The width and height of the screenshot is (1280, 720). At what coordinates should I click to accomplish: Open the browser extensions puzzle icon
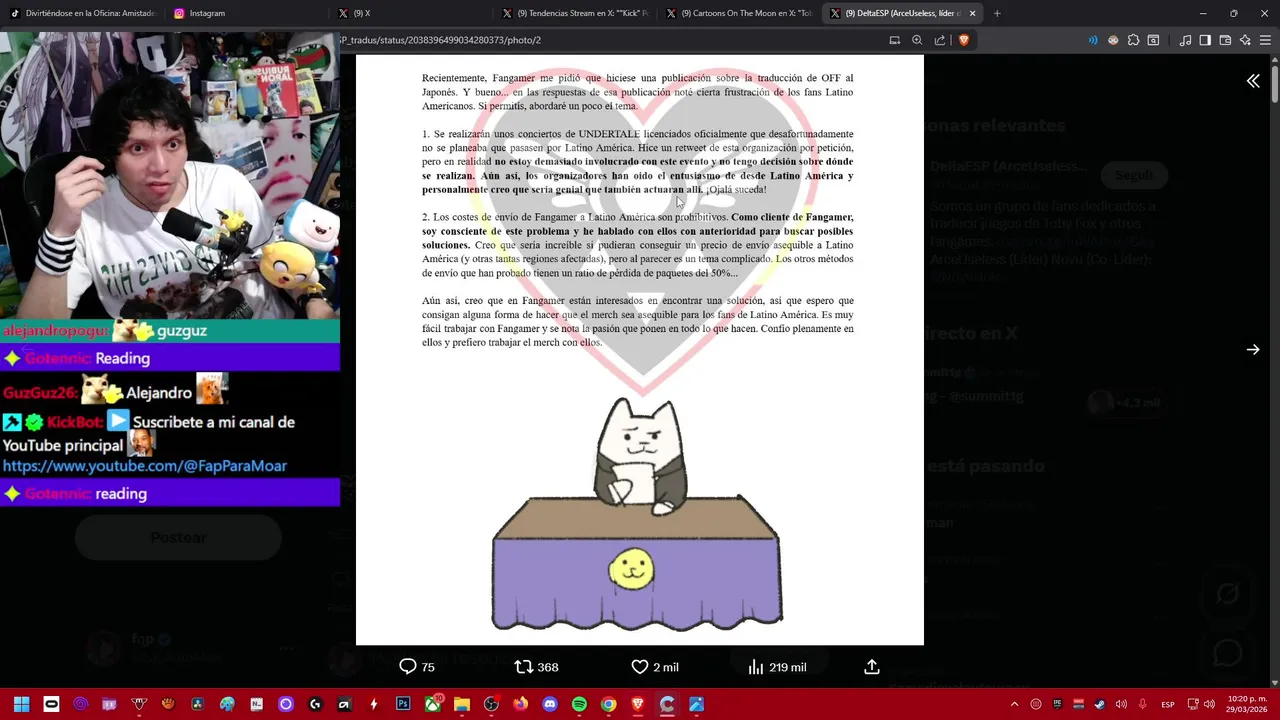1133,40
